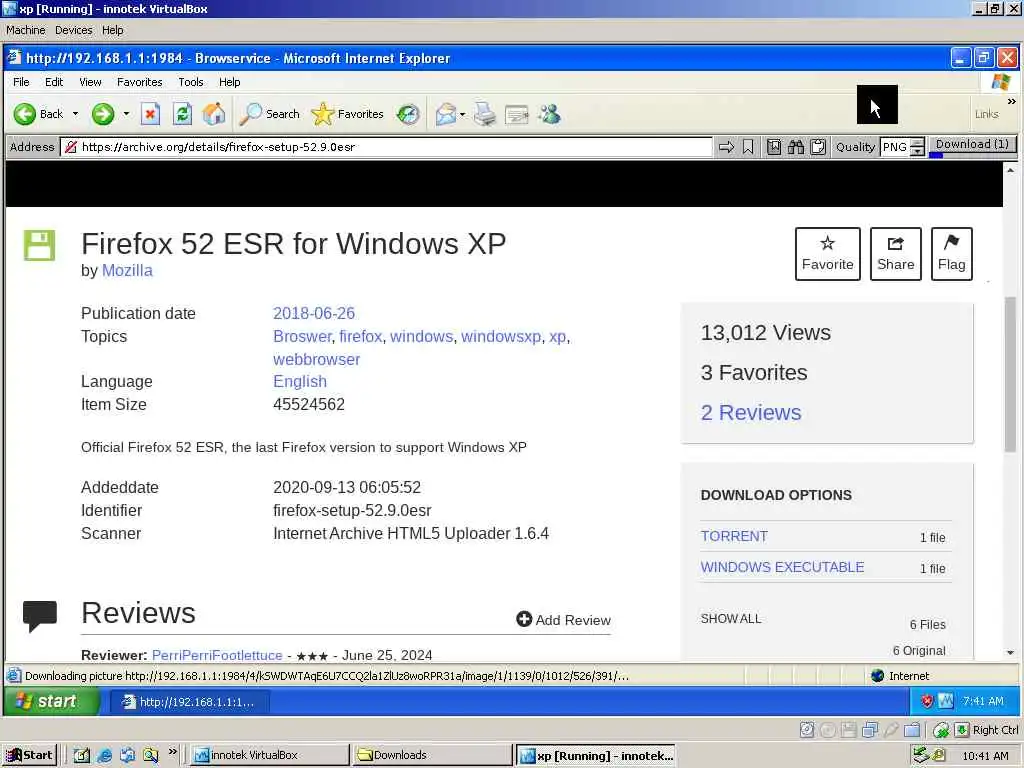
Task: Click the Downloads taskbar button on host
Action: click(432, 755)
